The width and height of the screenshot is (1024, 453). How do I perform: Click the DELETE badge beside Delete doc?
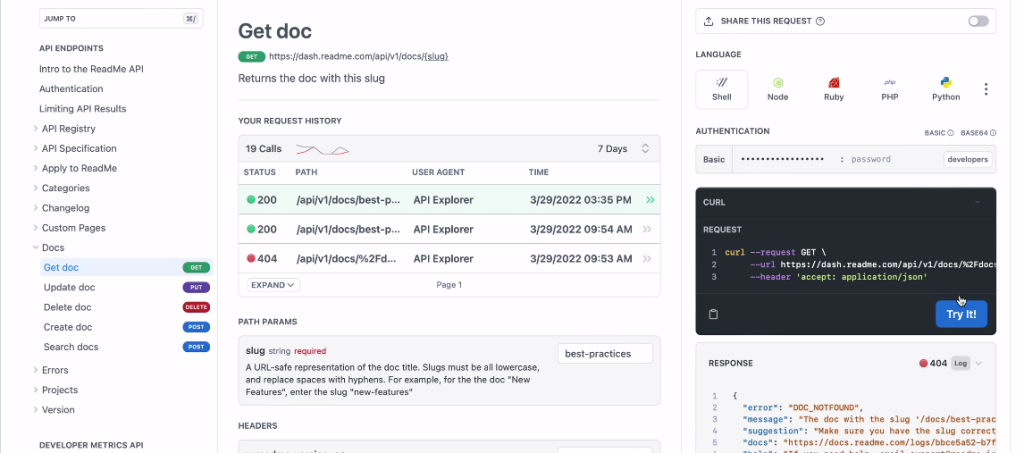(x=196, y=307)
